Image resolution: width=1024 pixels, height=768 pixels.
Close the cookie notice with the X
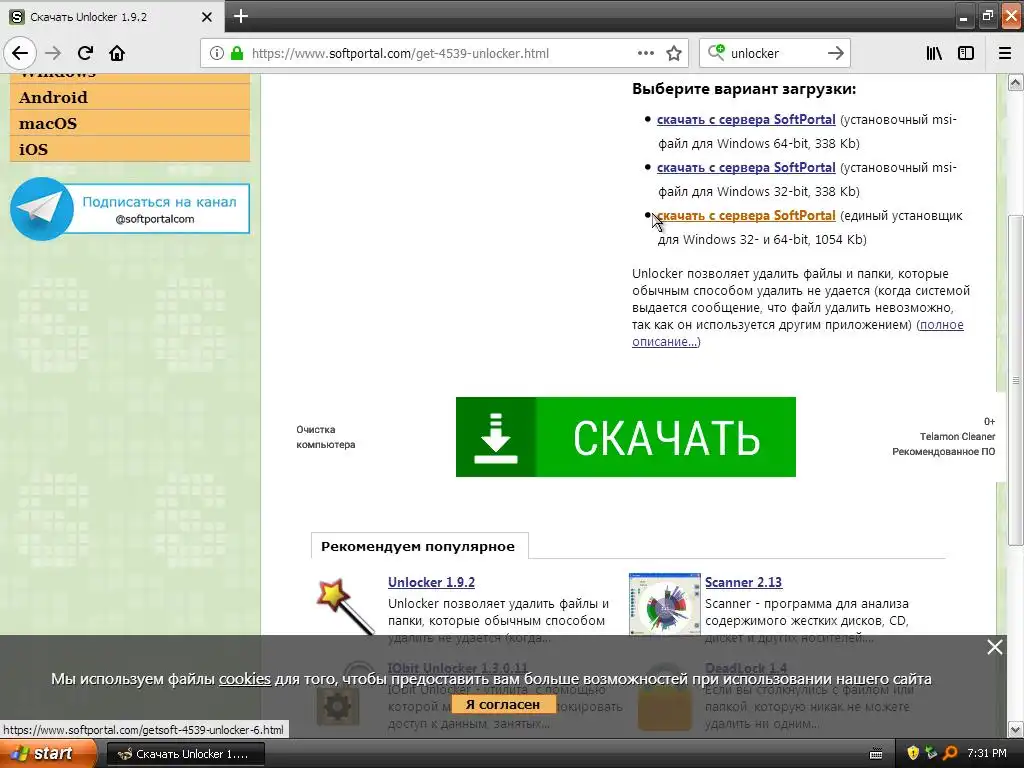(x=995, y=647)
